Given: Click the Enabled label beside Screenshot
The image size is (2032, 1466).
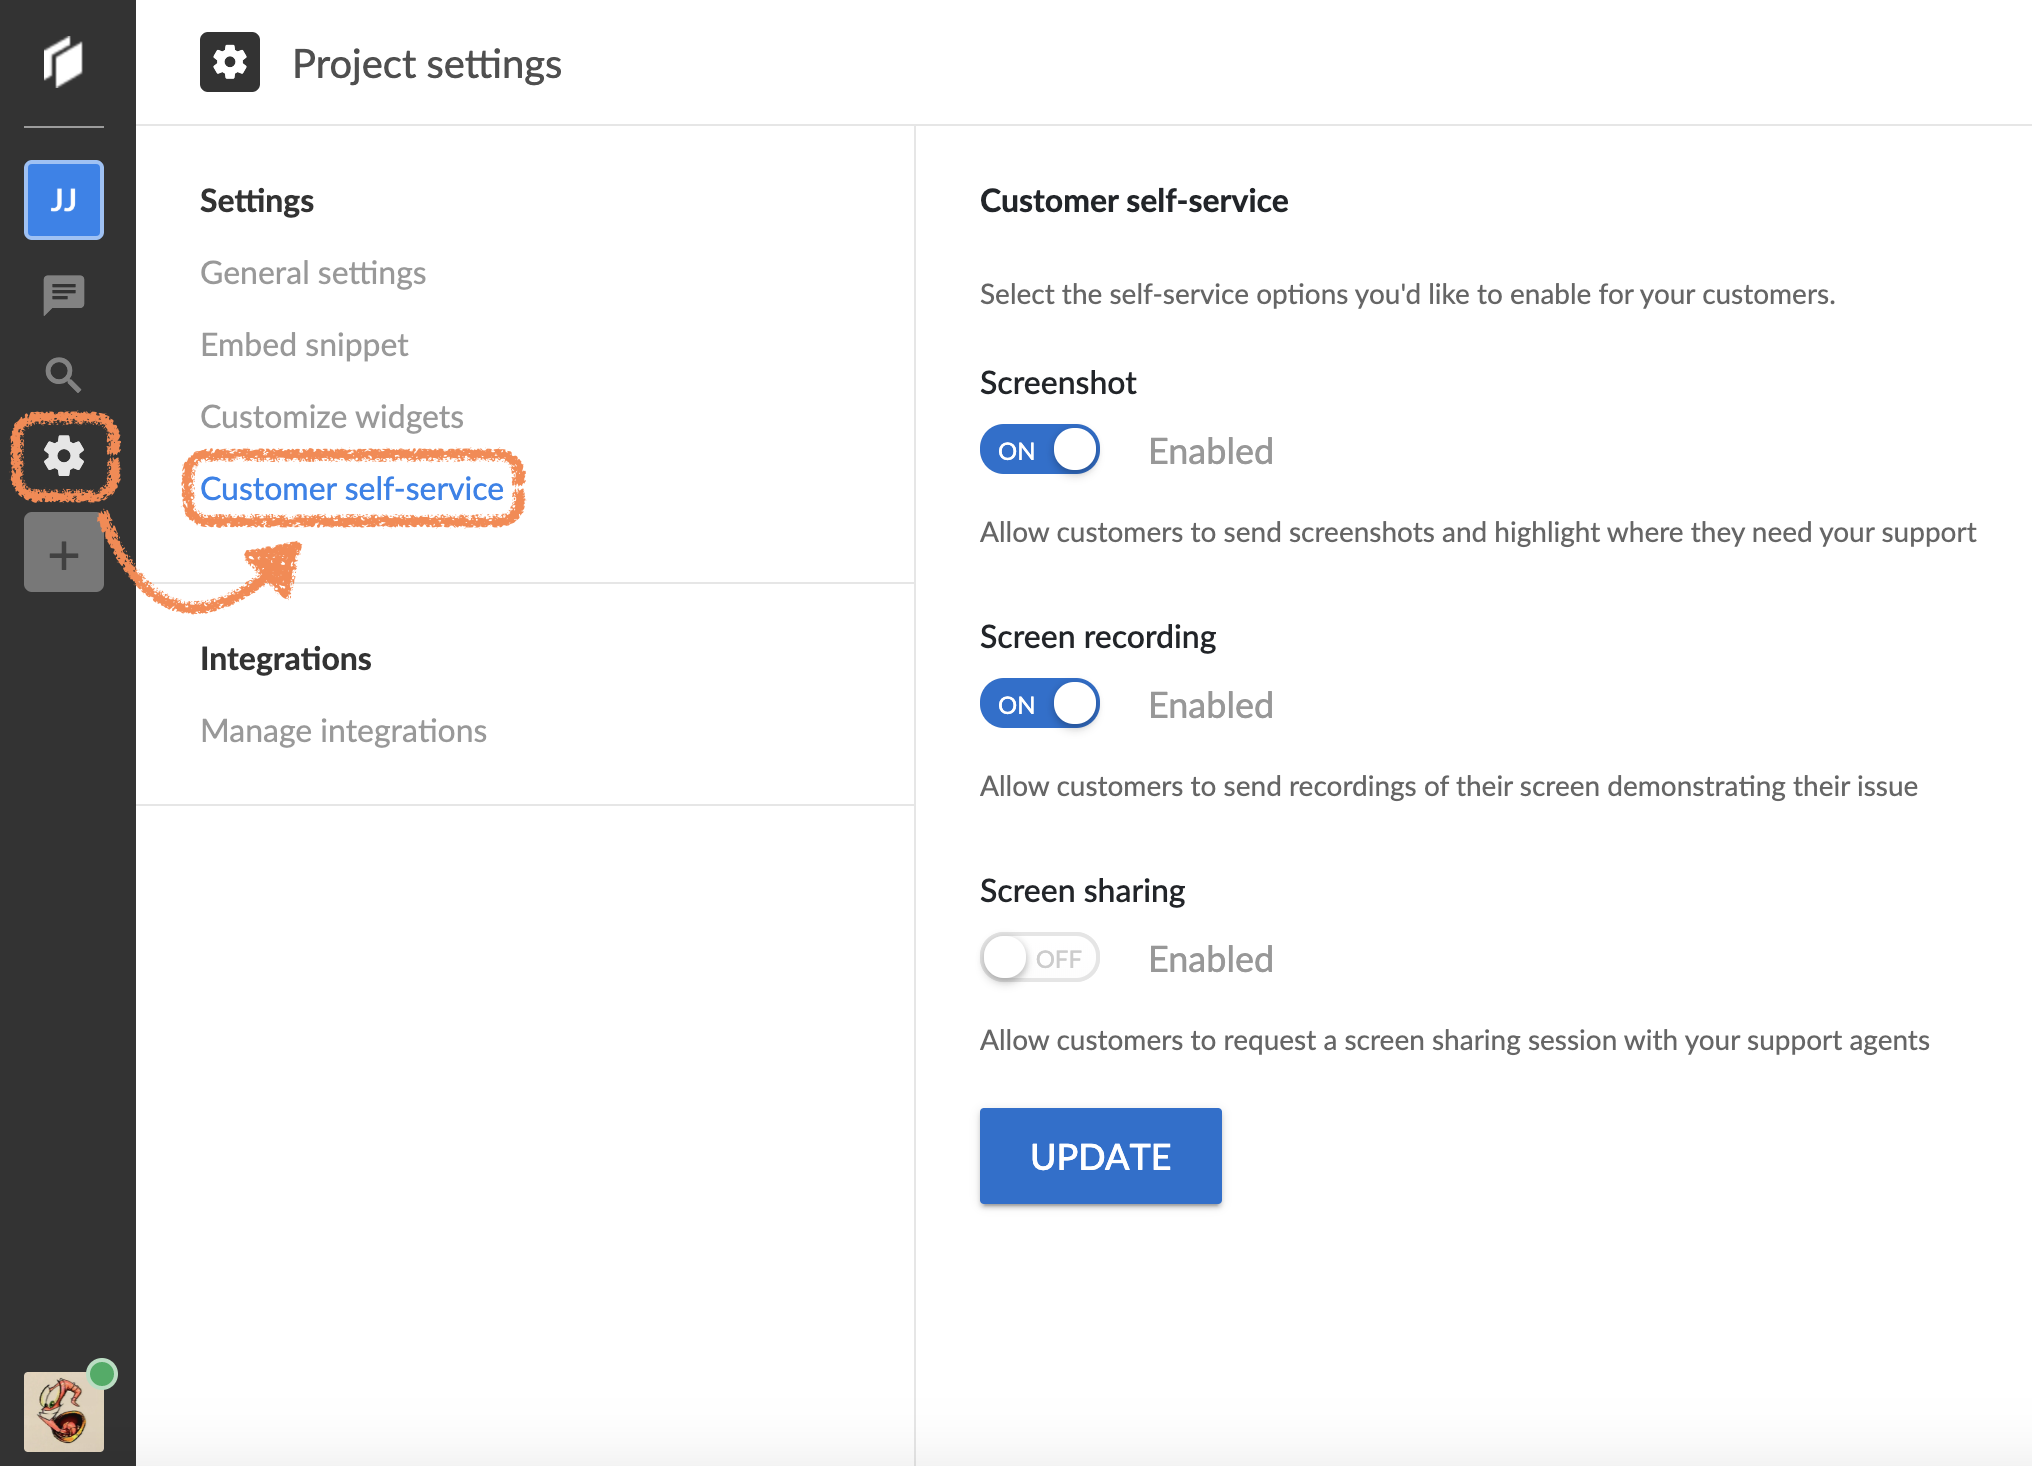Looking at the screenshot, I should (x=1210, y=451).
